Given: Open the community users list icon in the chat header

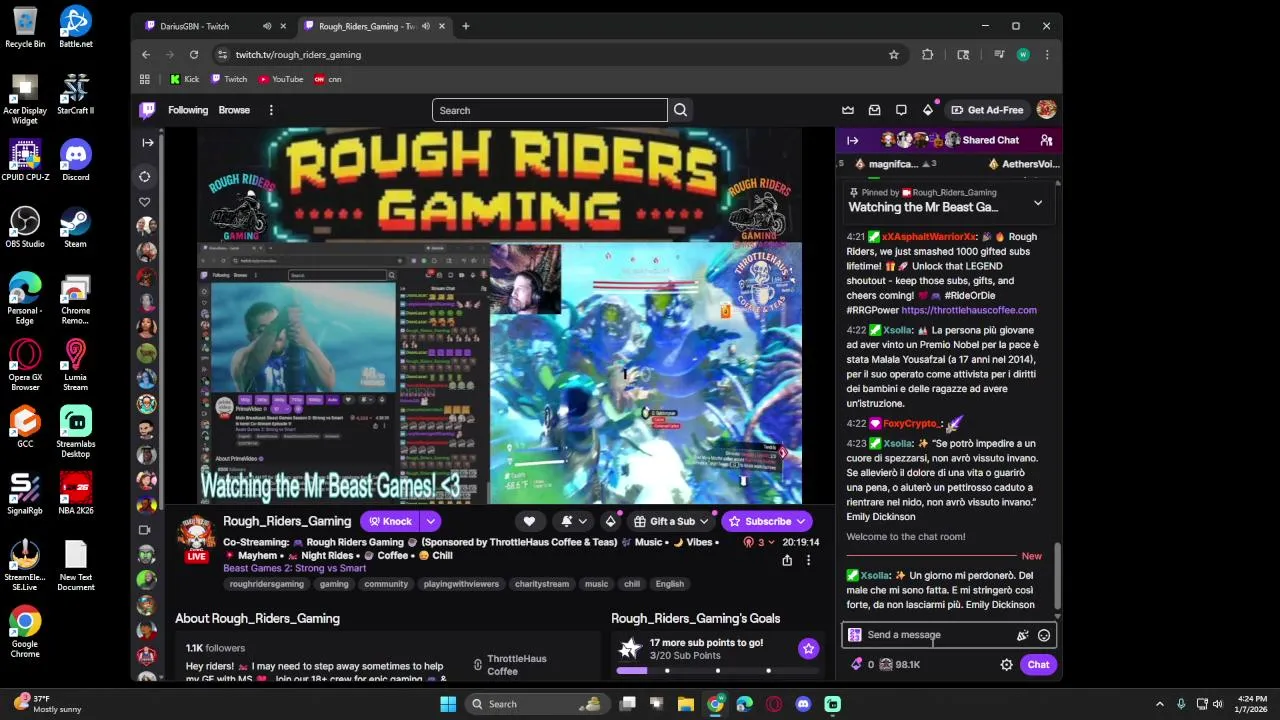Looking at the screenshot, I should pos(1046,140).
